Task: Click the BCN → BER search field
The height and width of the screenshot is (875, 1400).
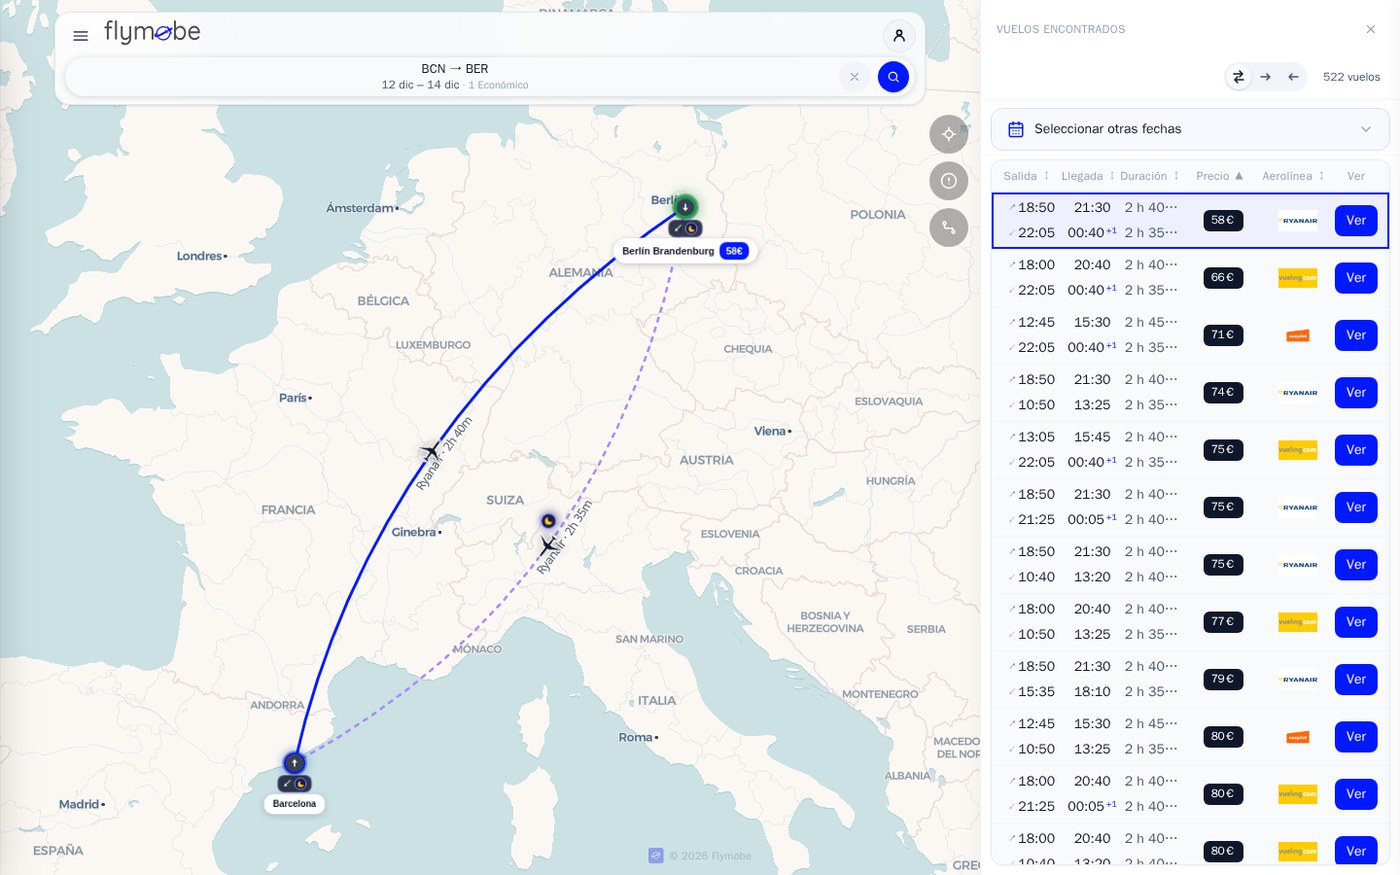Action: coord(455,77)
